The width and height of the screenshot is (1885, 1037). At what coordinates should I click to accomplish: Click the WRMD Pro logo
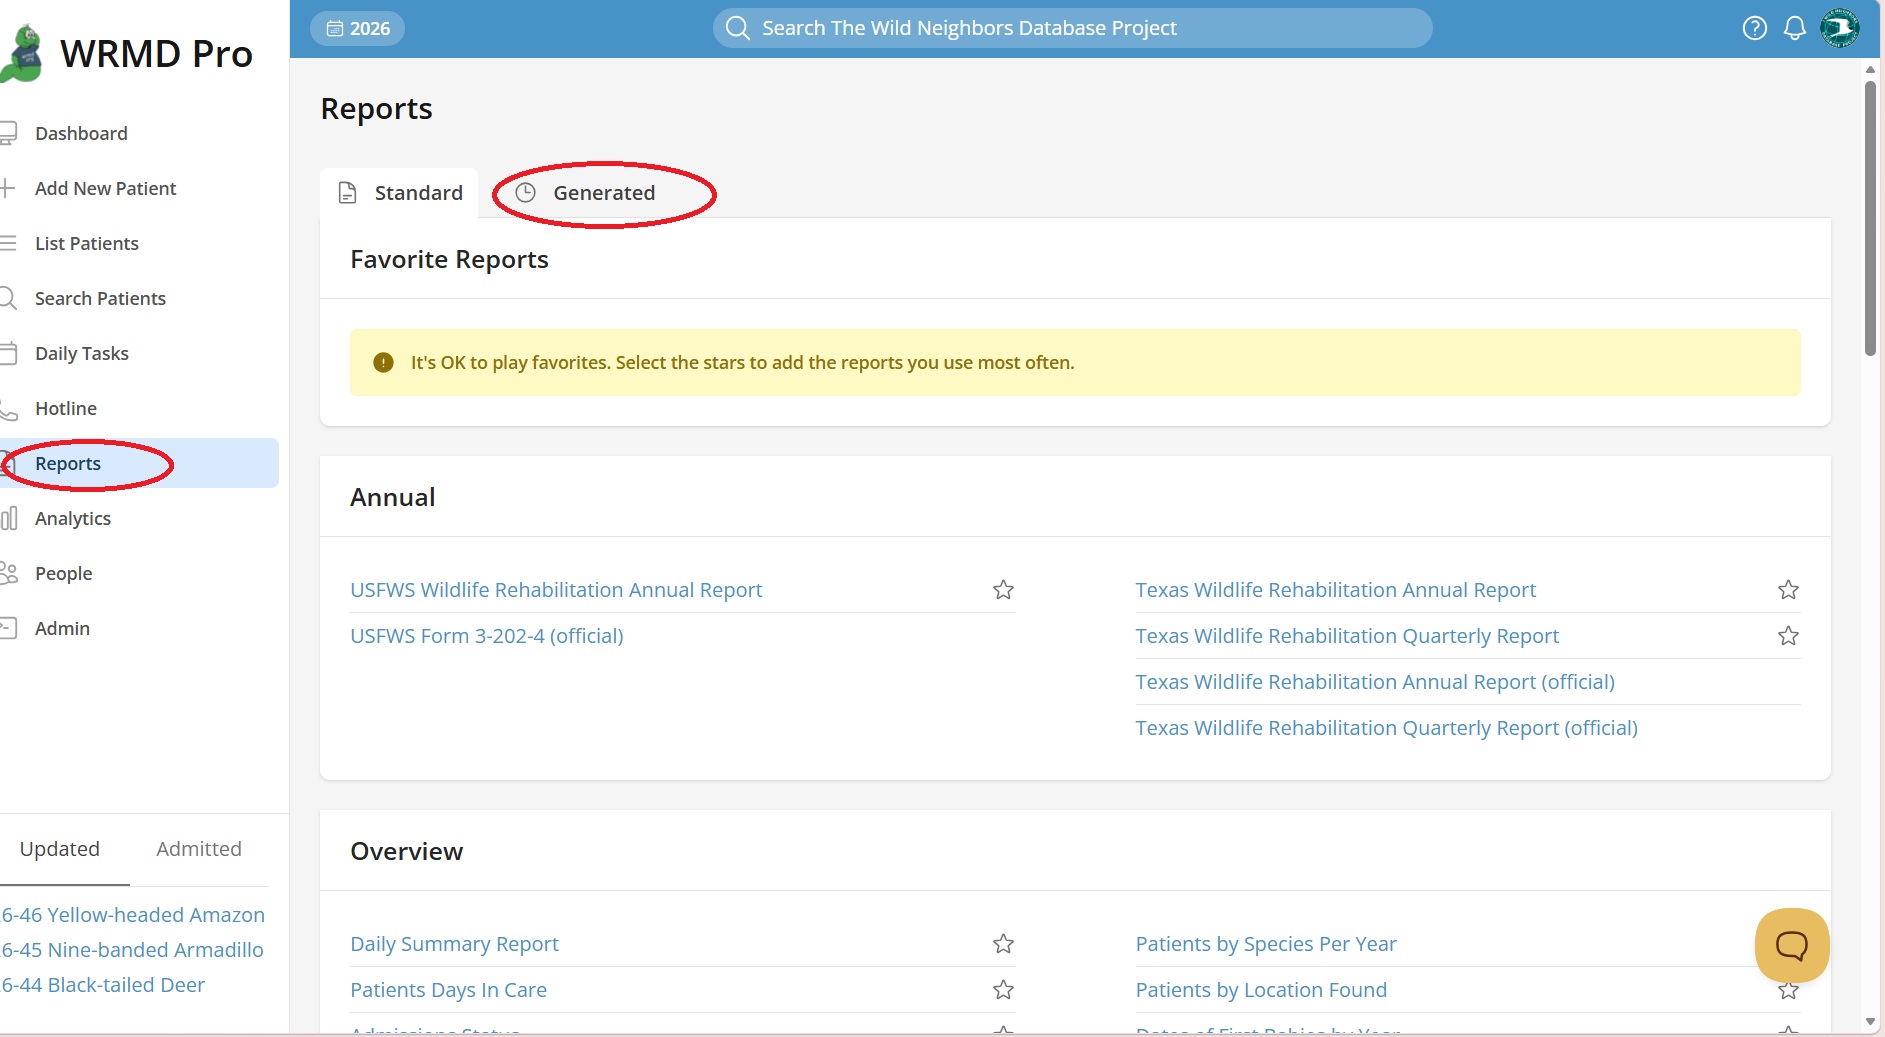[127, 53]
